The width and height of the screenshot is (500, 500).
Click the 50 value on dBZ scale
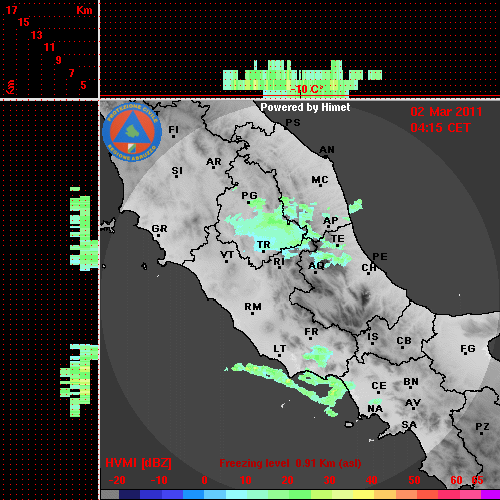click(x=414, y=480)
